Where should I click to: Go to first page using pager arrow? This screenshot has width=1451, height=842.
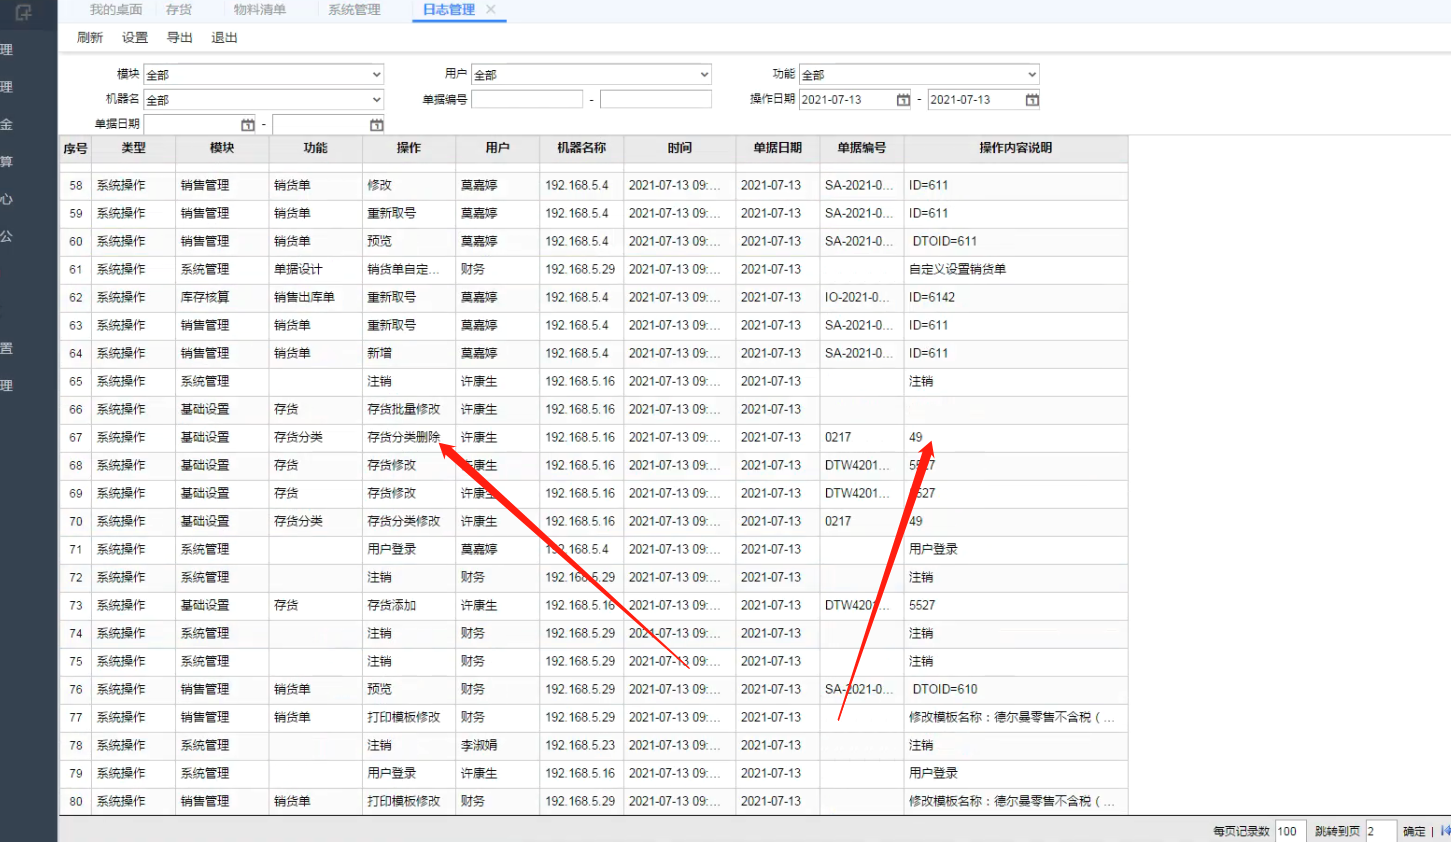pos(1445,831)
